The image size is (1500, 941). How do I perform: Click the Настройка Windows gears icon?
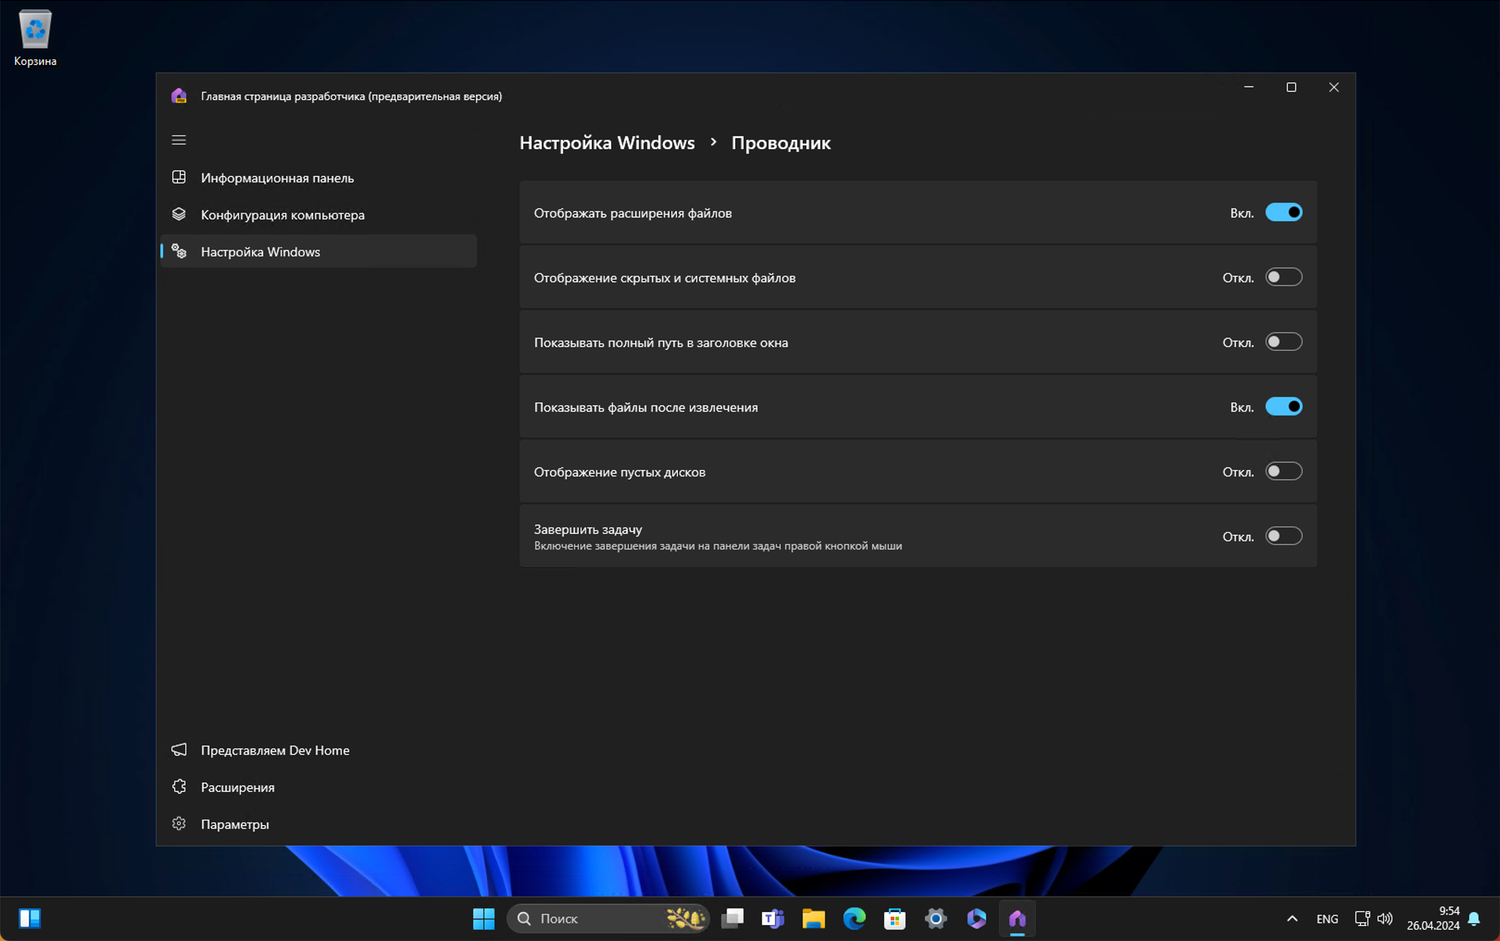[x=179, y=251]
